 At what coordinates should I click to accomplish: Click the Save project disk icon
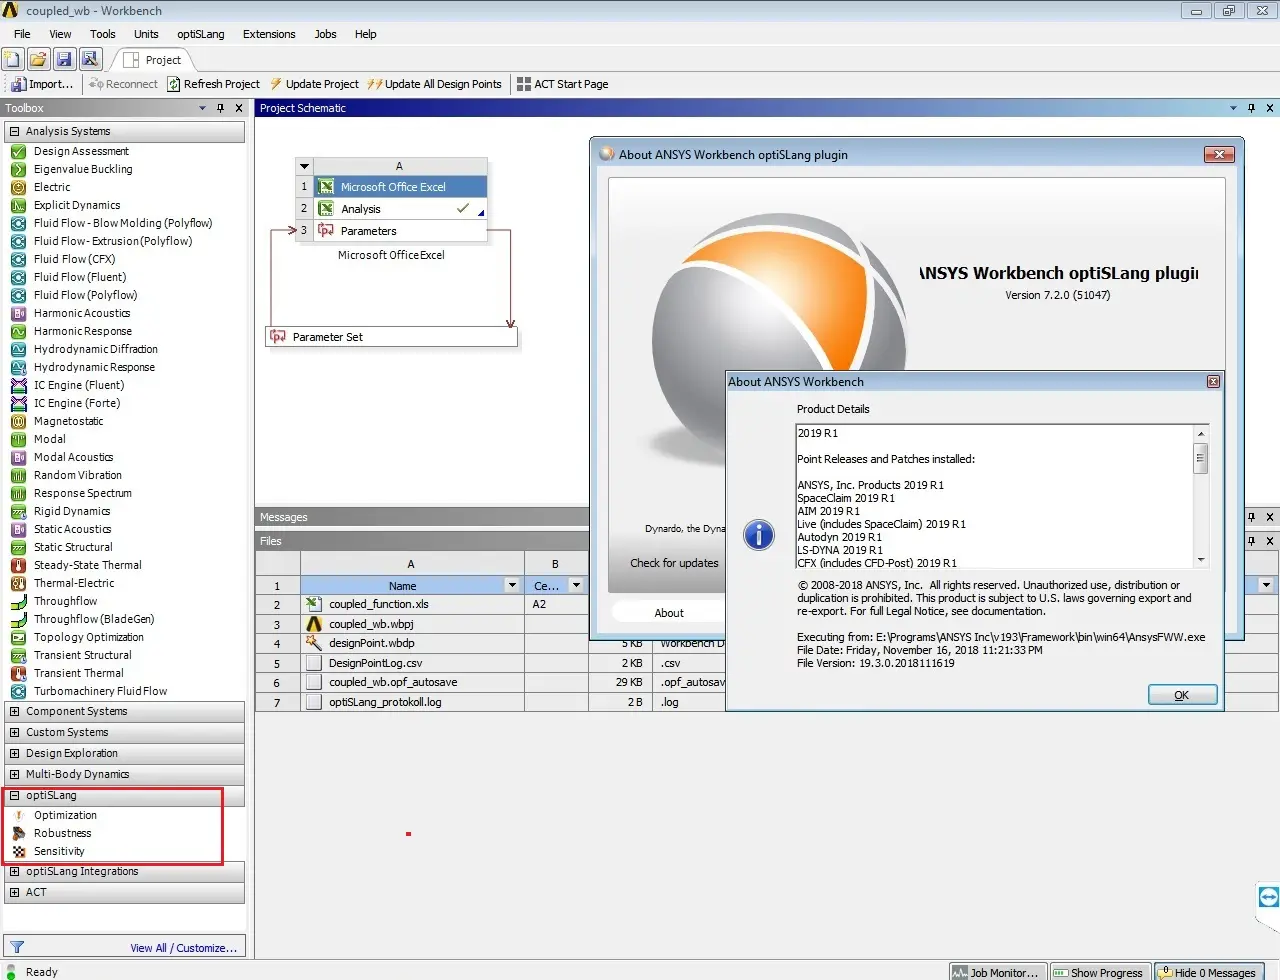click(x=64, y=60)
